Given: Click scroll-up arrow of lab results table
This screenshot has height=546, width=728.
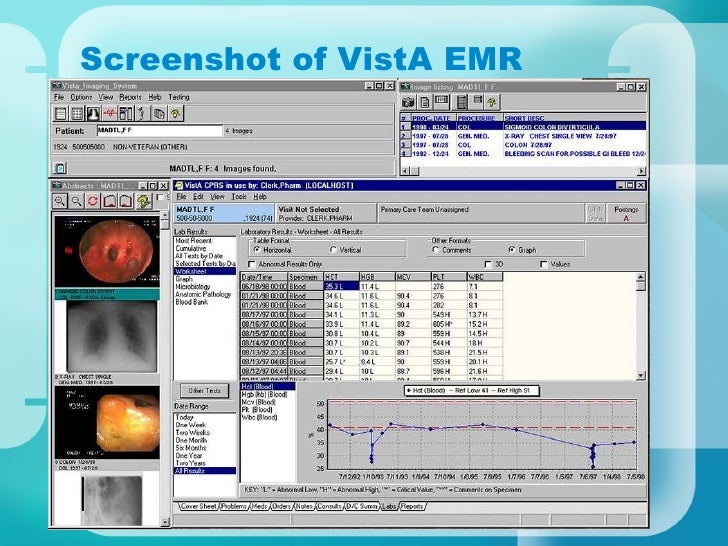Looking at the screenshot, I should coord(641,277).
